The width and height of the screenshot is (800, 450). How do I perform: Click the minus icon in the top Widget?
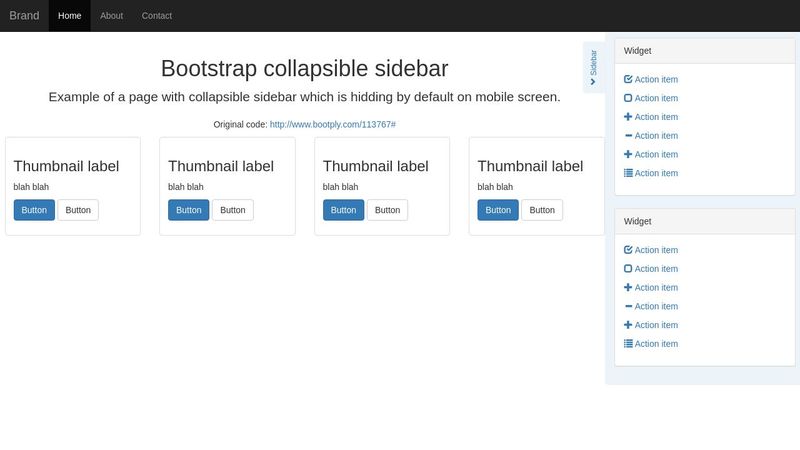coord(629,136)
